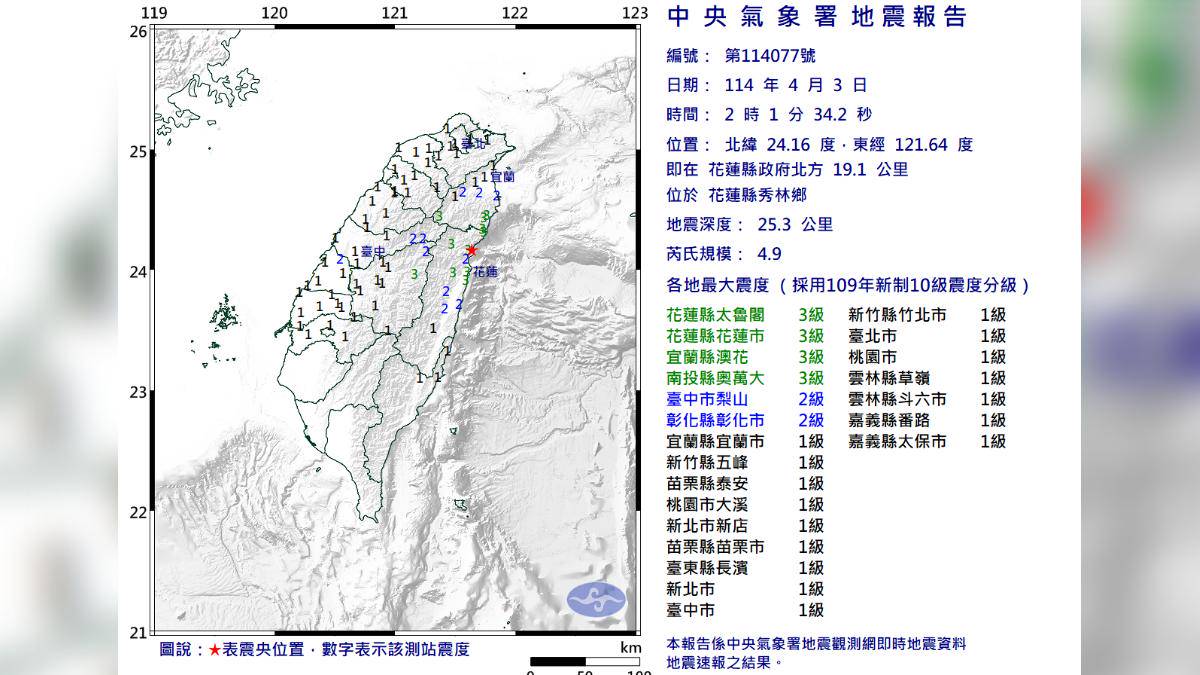1200x675 pixels.
Task: Click the blue weather administration logo
Action: (x=596, y=599)
